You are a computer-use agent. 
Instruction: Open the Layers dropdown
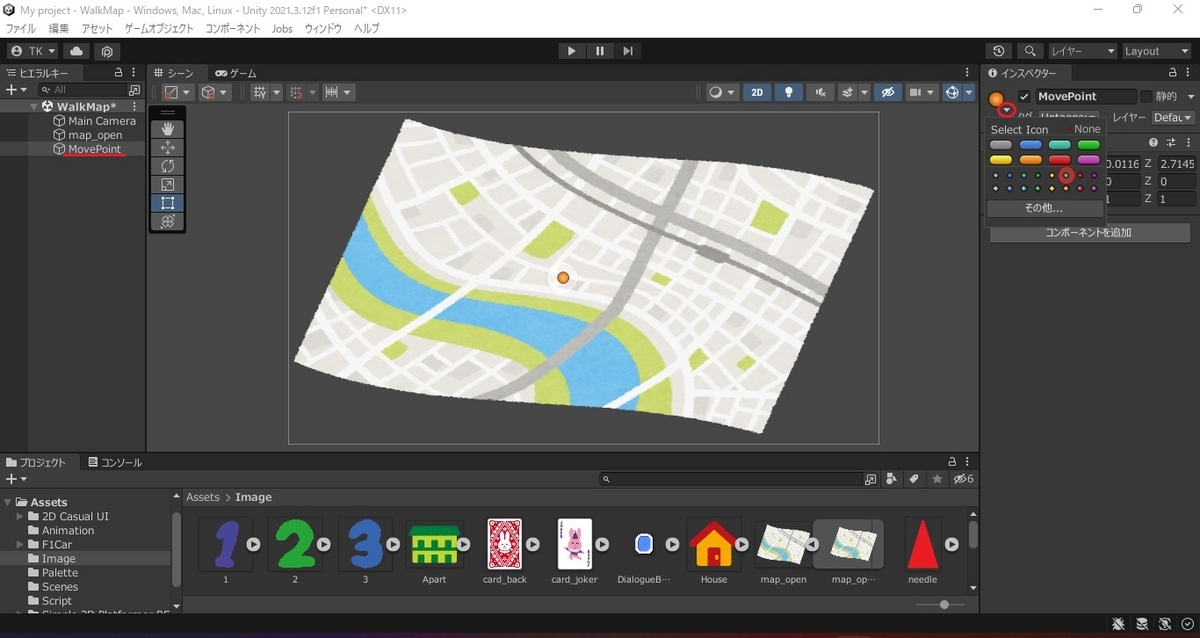pyautogui.click(x=1083, y=51)
